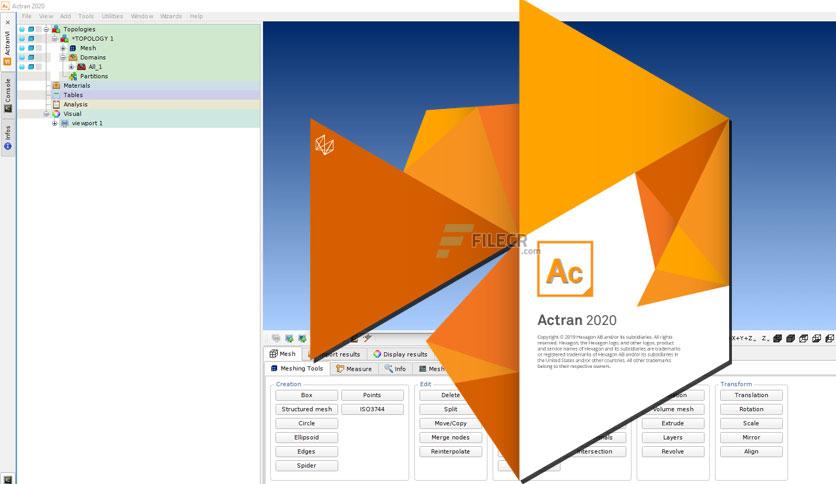Toggle visibility circle for the Topologies row
Image resolution: width=836 pixels, height=484 pixels.
[22, 29]
